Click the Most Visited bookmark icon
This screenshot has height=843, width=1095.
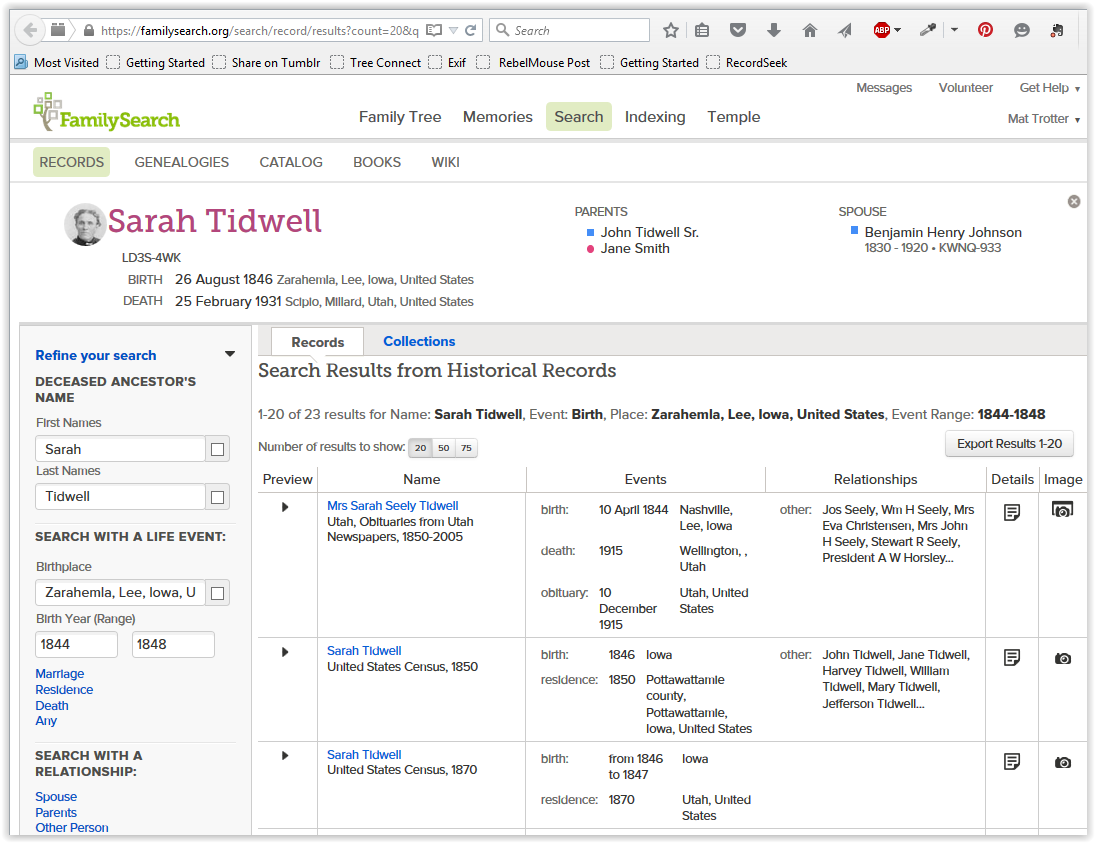[21, 62]
